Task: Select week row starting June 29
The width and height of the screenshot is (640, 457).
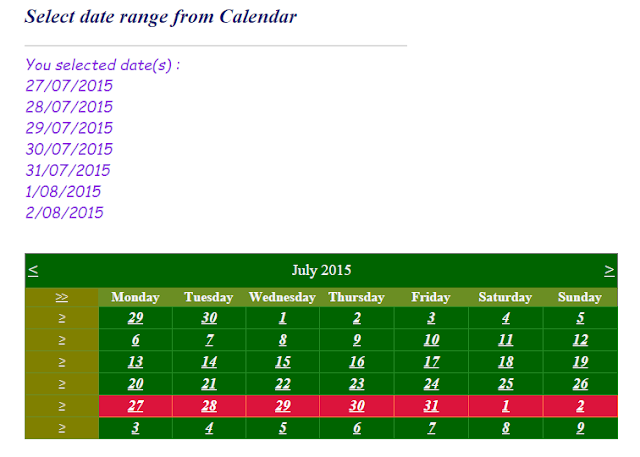Action: click(62, 318)
